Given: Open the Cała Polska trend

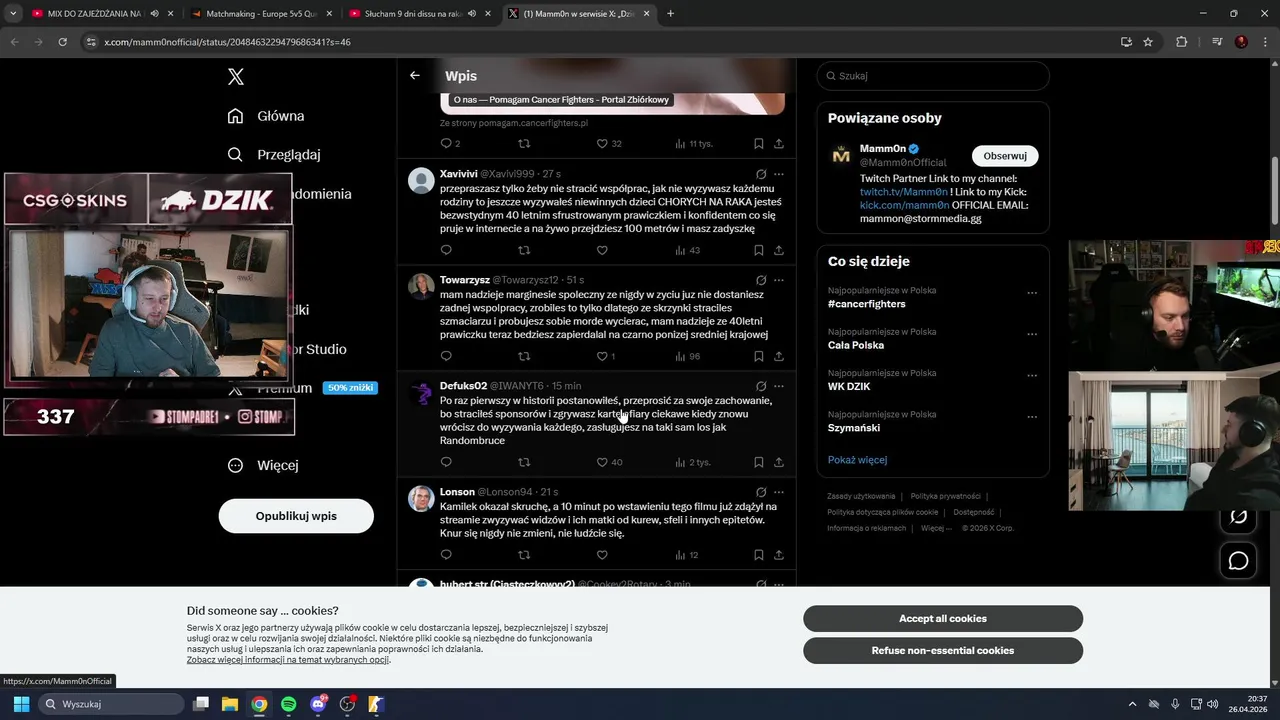Looking at the screenshot, I should pos(856,345).
